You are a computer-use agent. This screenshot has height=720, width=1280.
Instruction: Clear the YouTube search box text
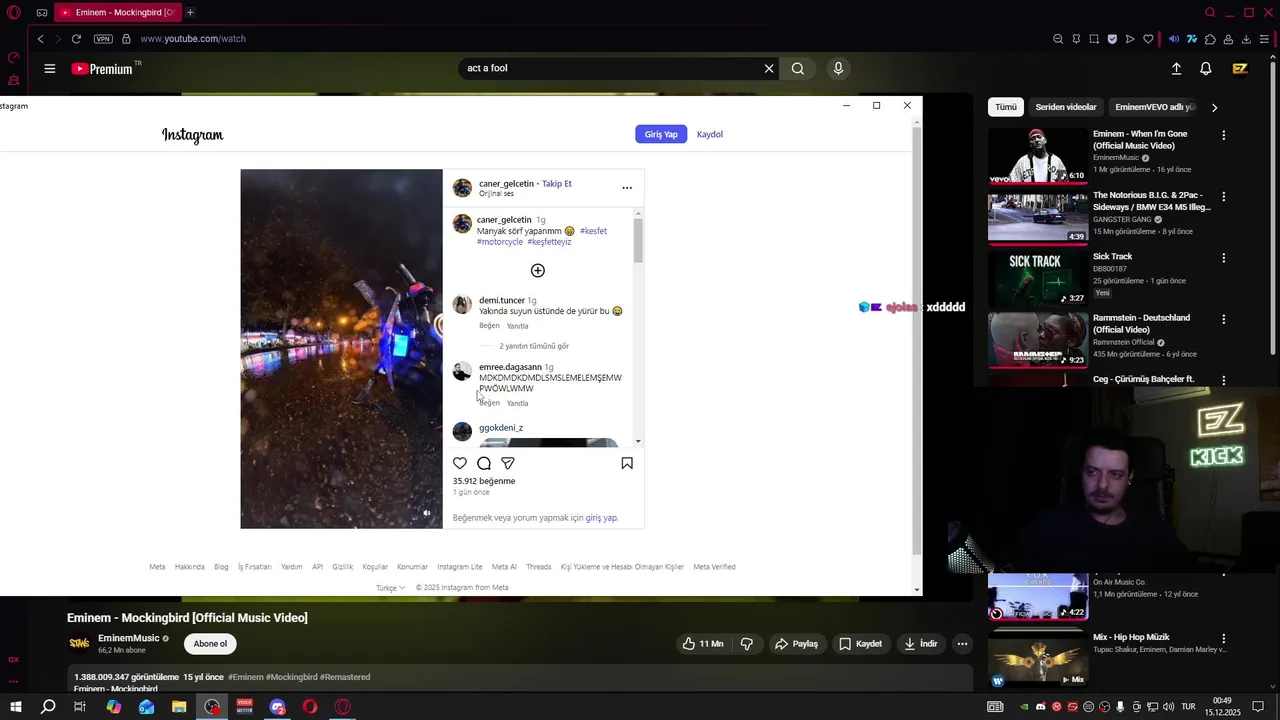[x=769, y=69]
